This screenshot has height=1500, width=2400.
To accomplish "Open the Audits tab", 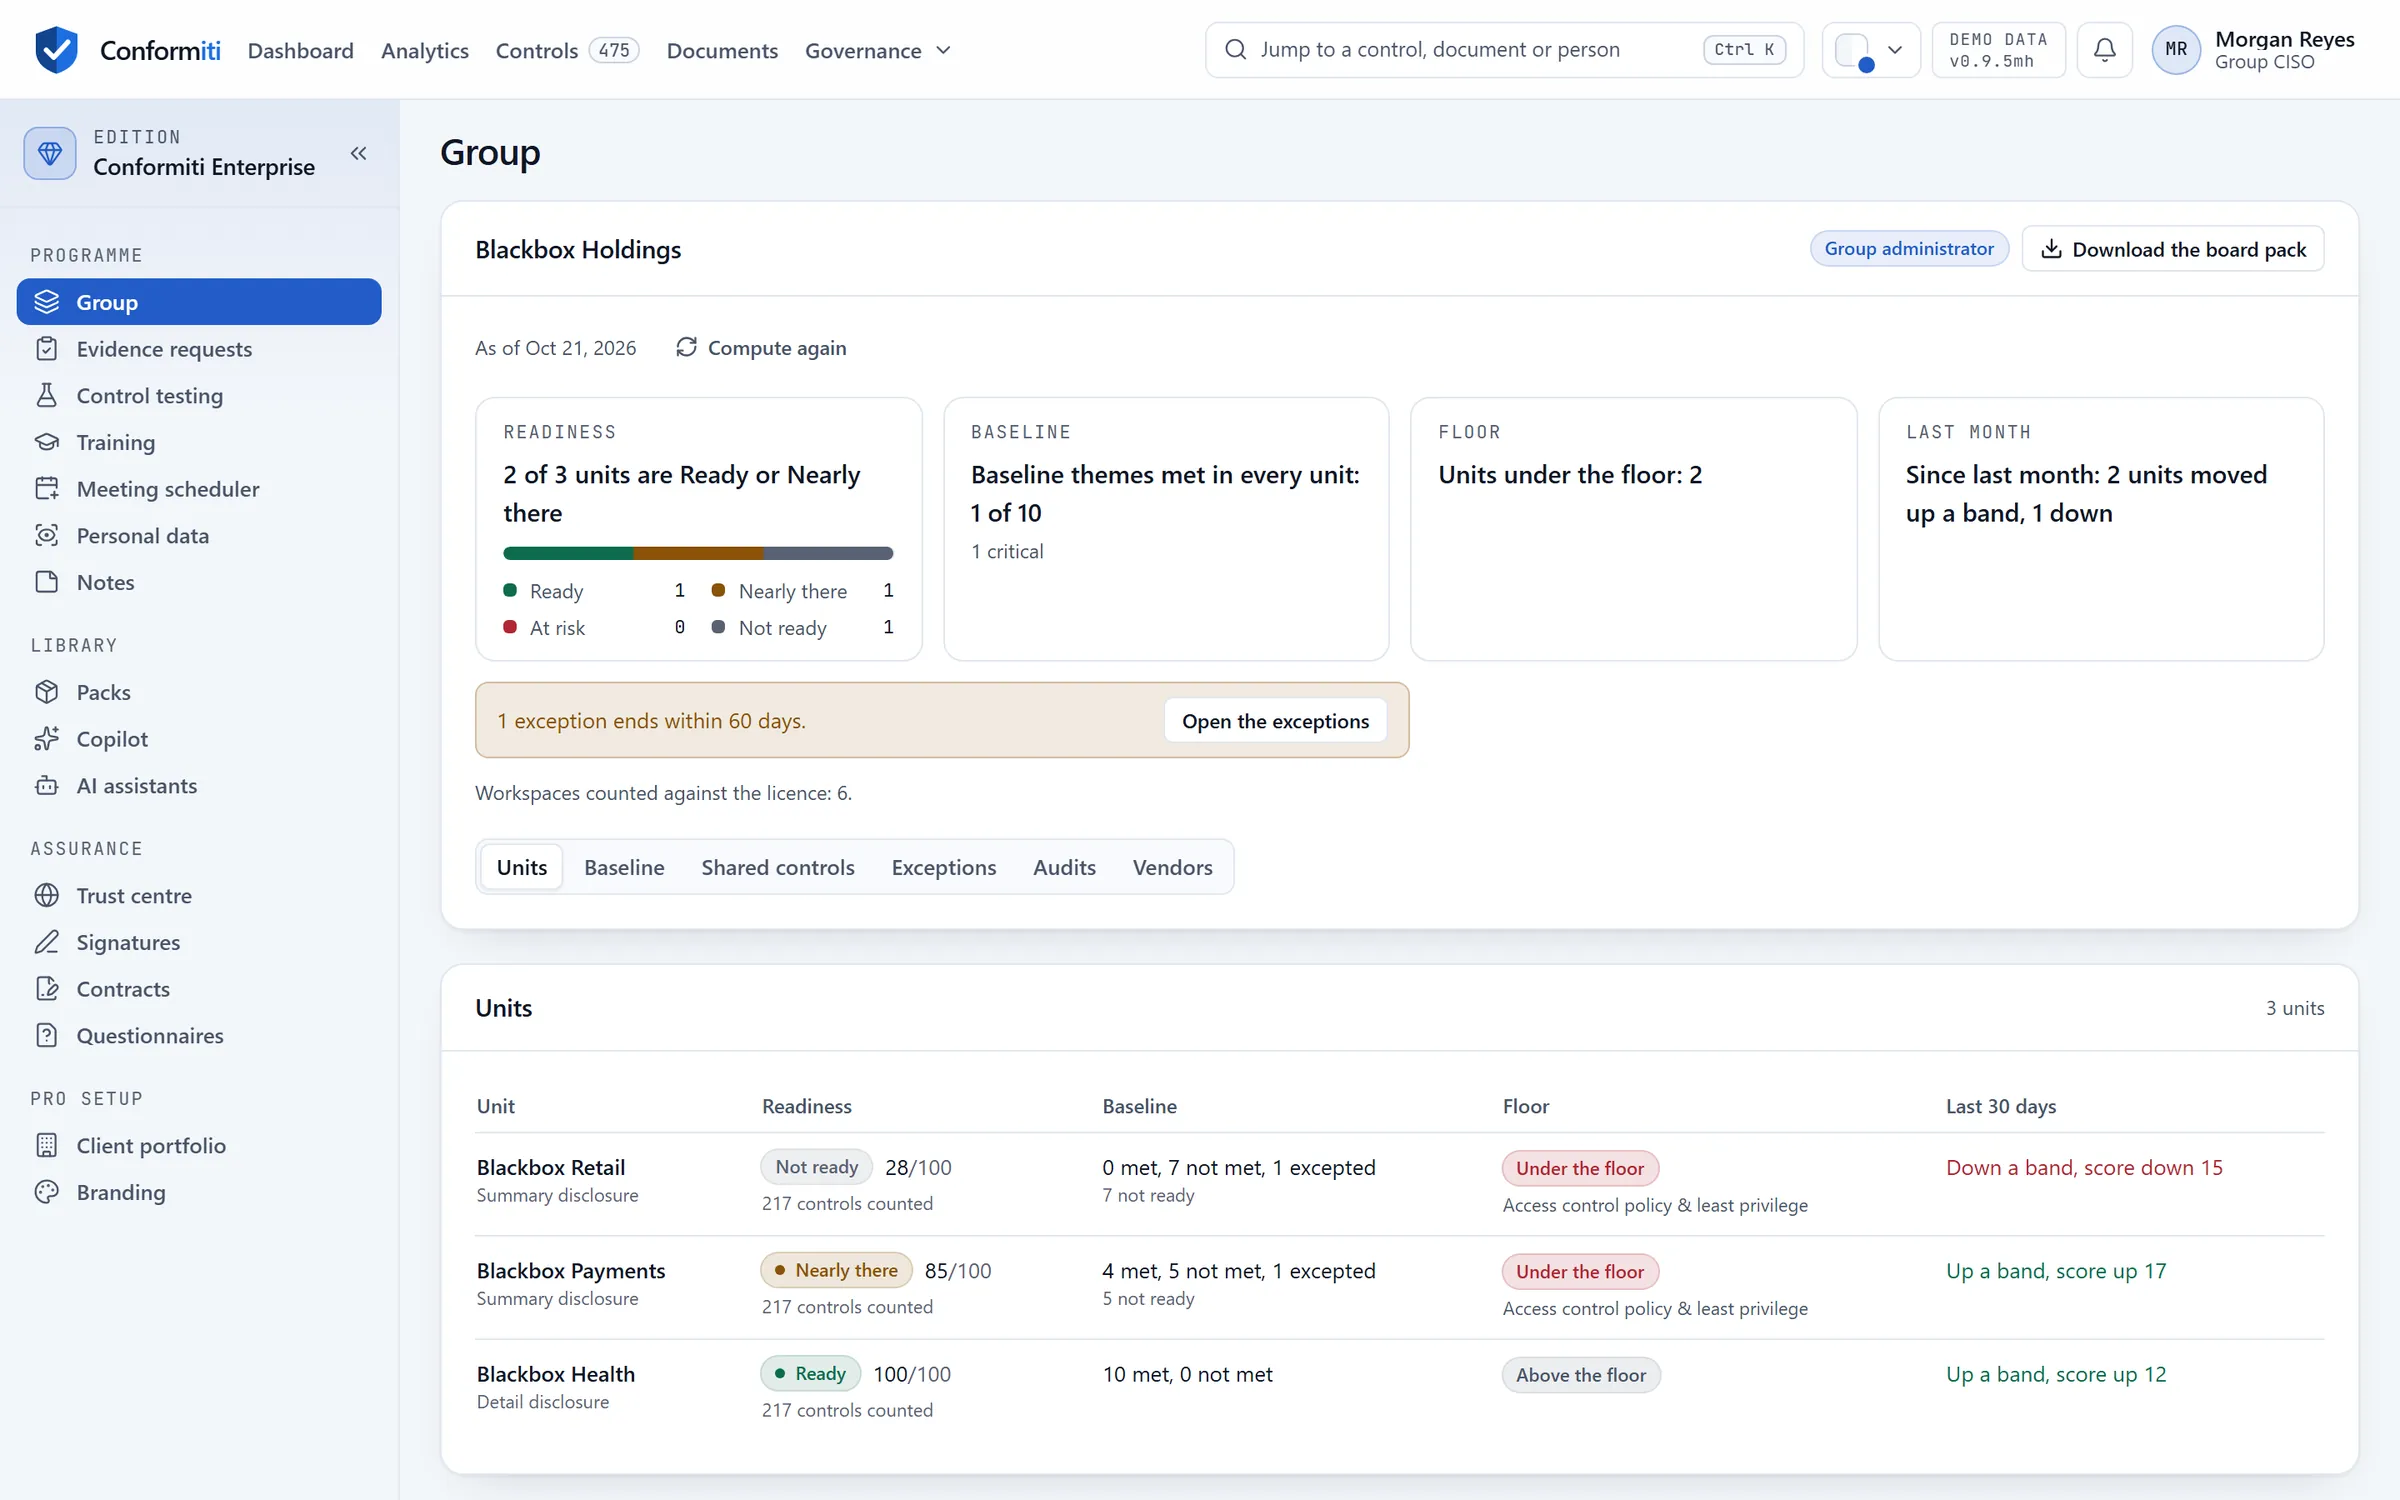I will coord(1064,867).
